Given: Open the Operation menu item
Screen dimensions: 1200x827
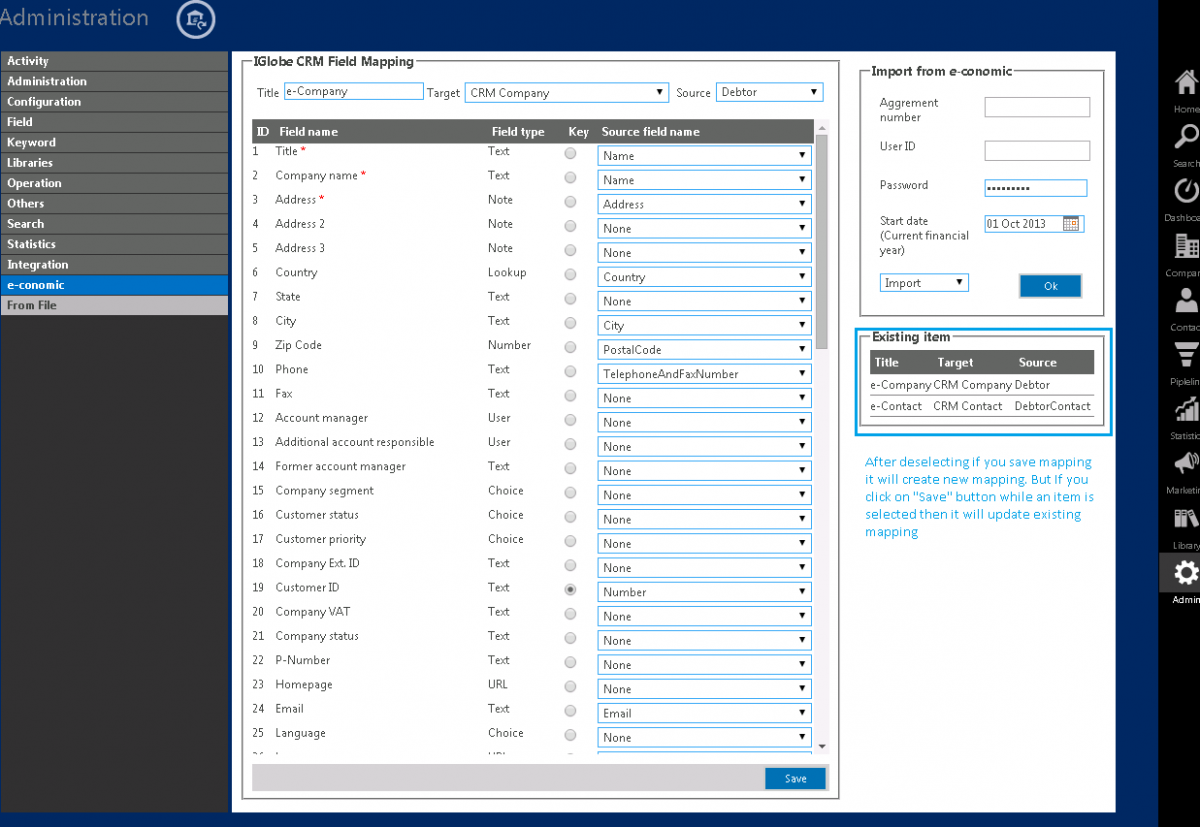Looking at the screenshot, I should [114, 183].
